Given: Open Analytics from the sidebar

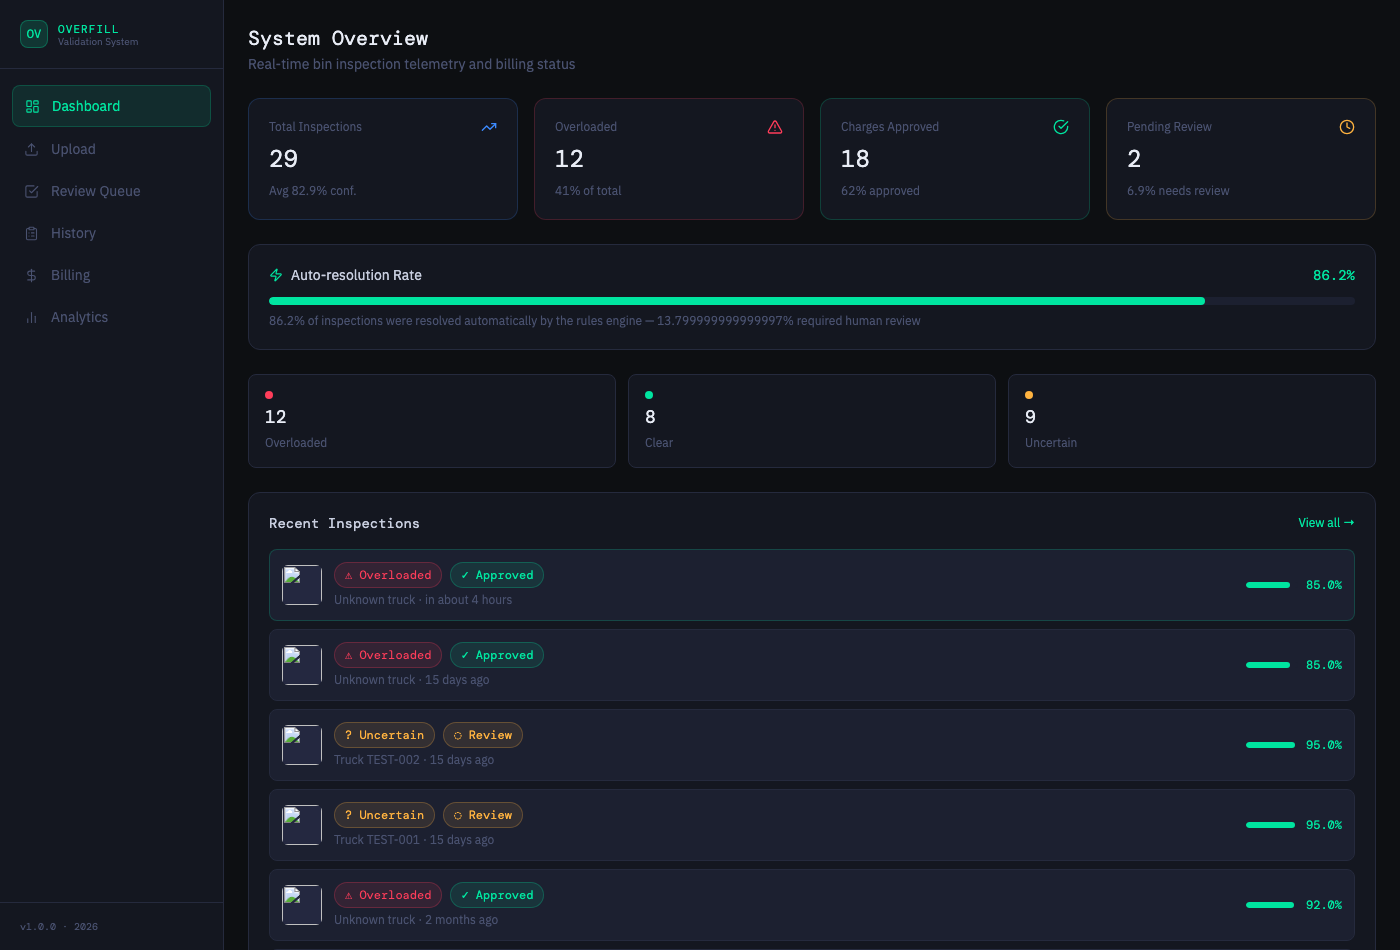Looking at the screenshot, I should 111,317.
